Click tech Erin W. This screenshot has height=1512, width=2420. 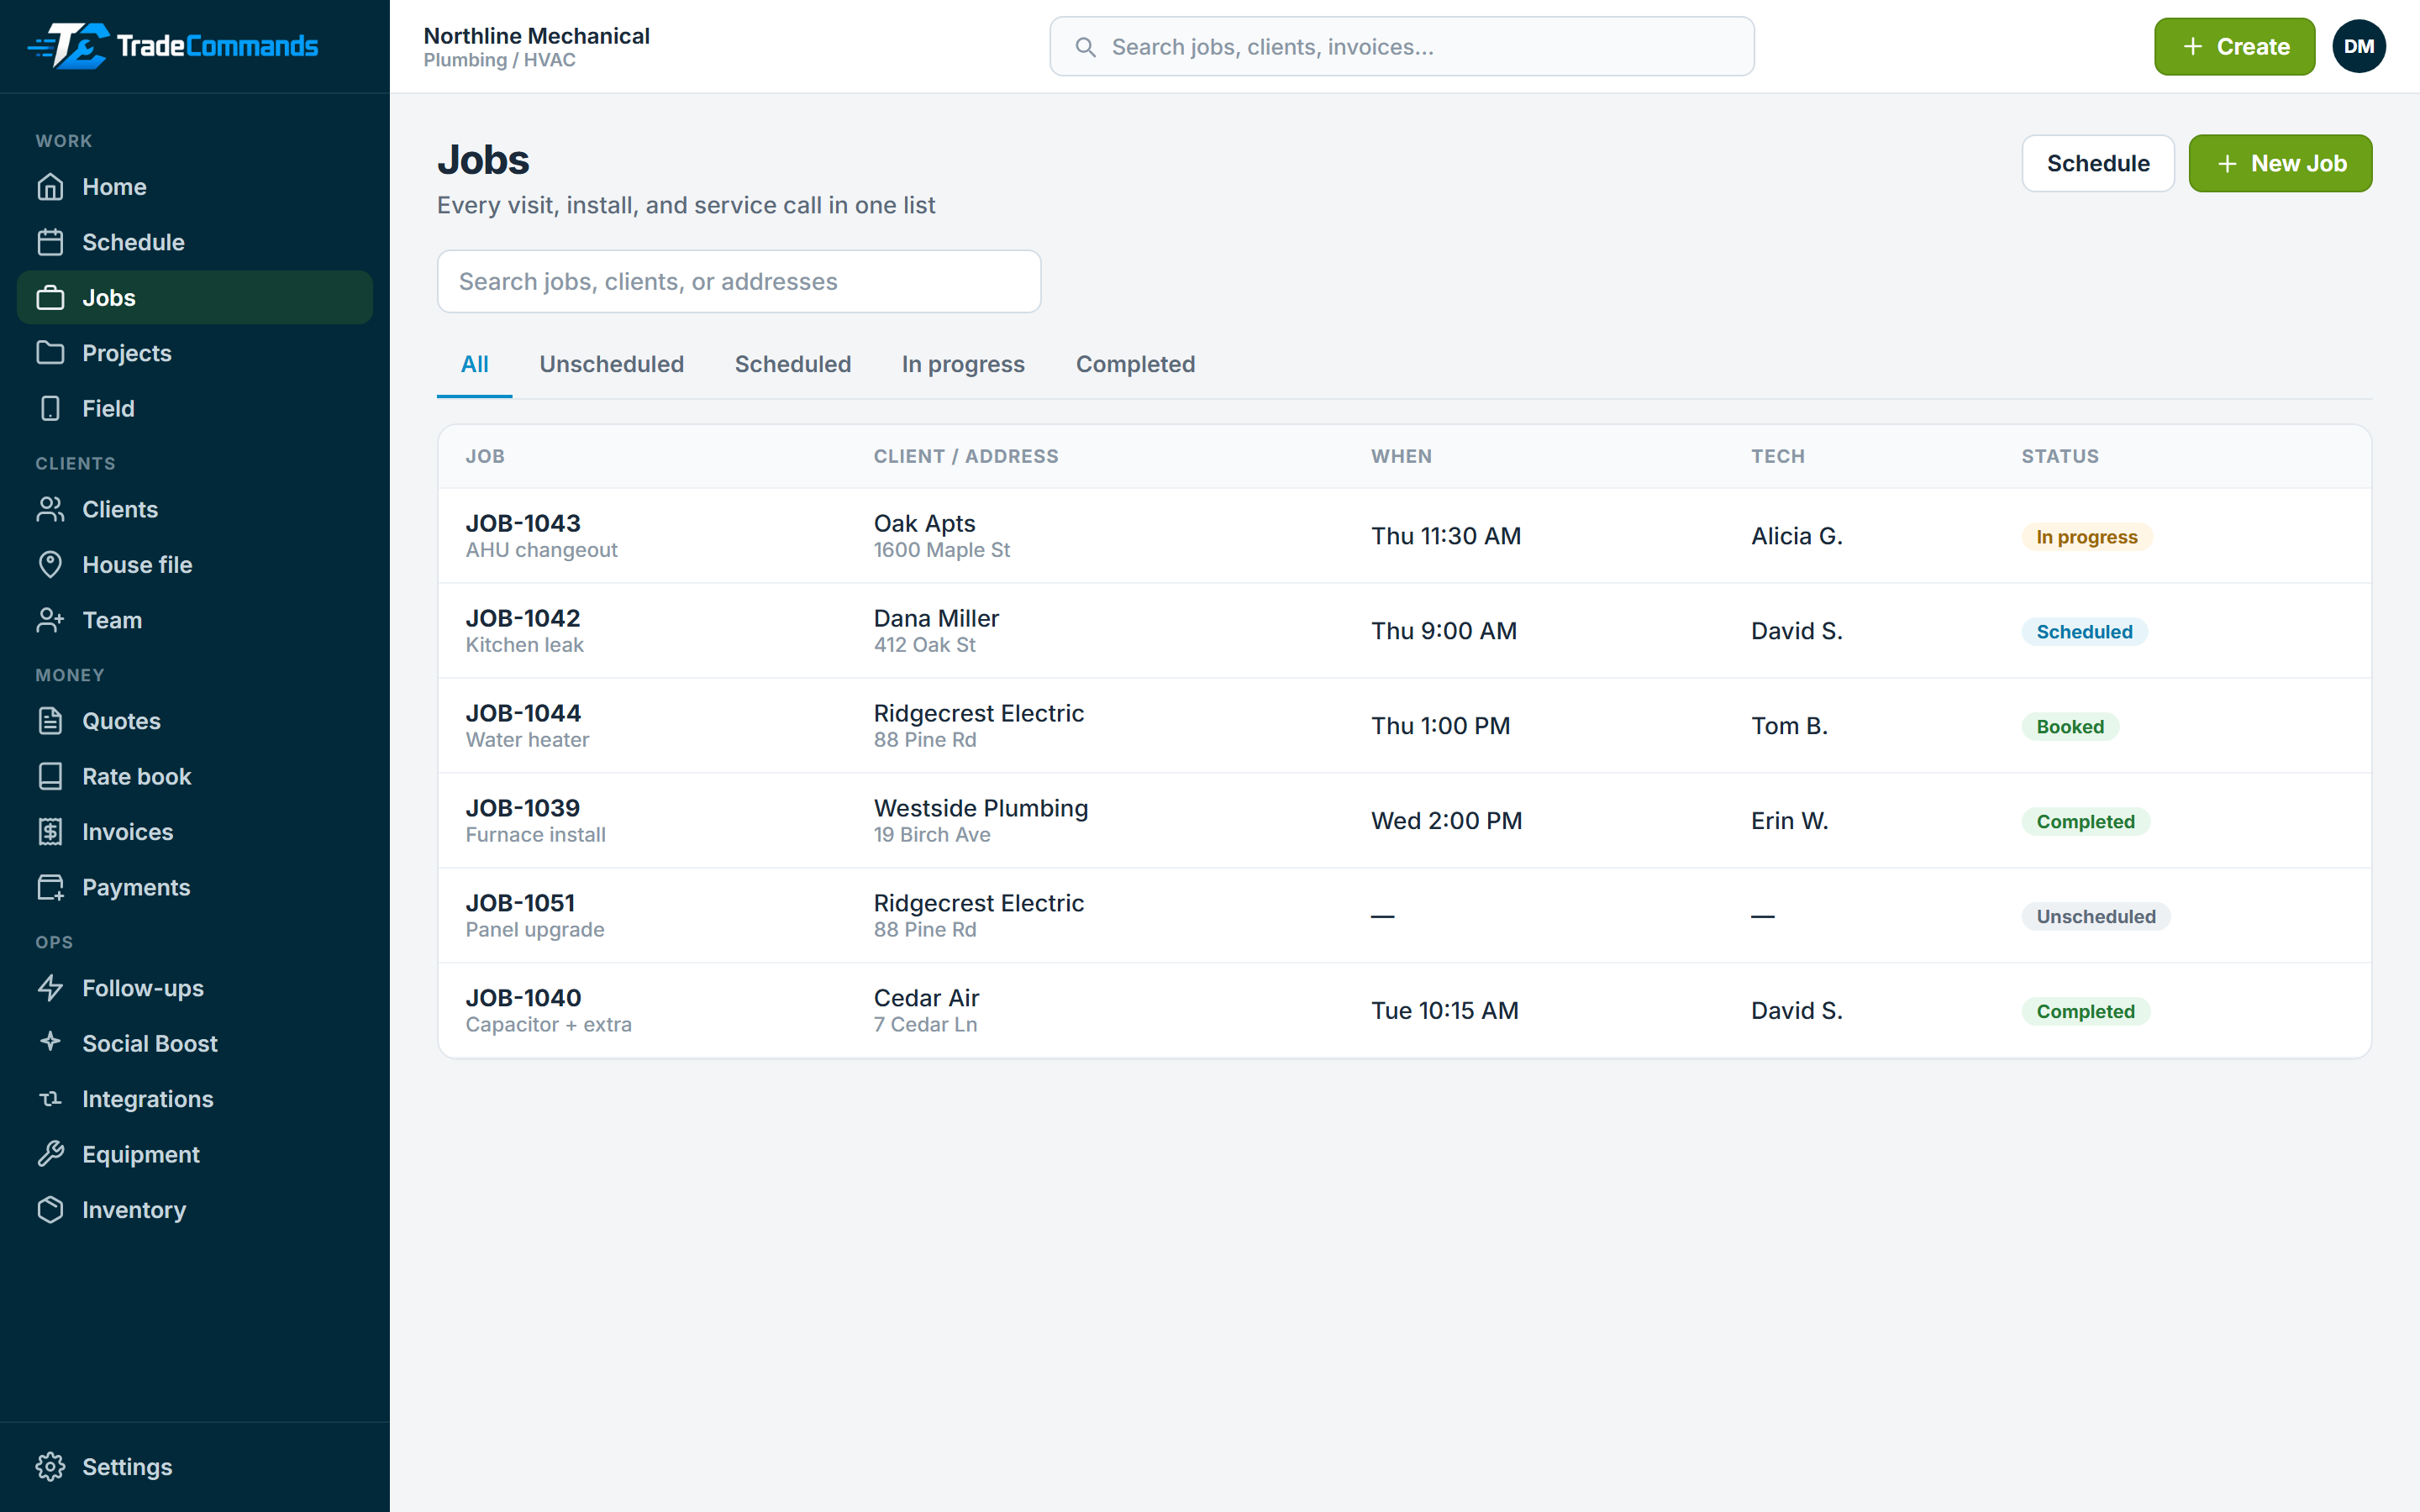pos(1789,821)
